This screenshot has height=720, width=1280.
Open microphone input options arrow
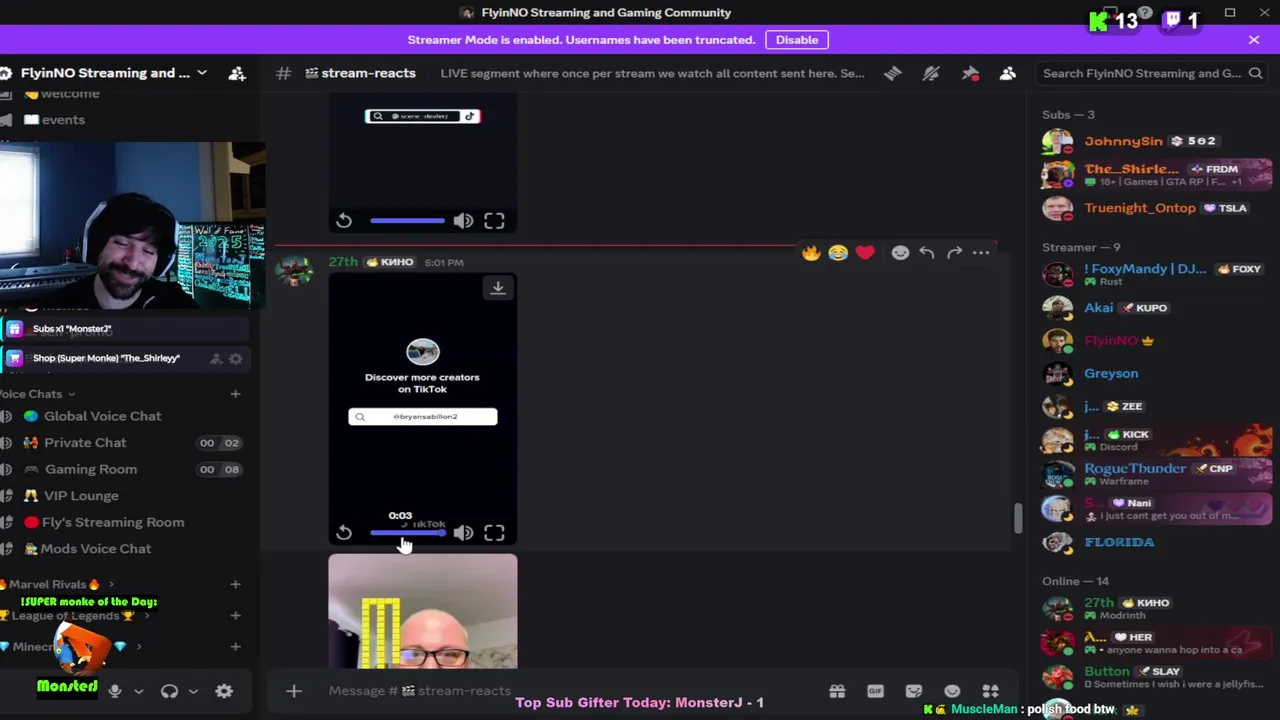[x=139, y=691]
